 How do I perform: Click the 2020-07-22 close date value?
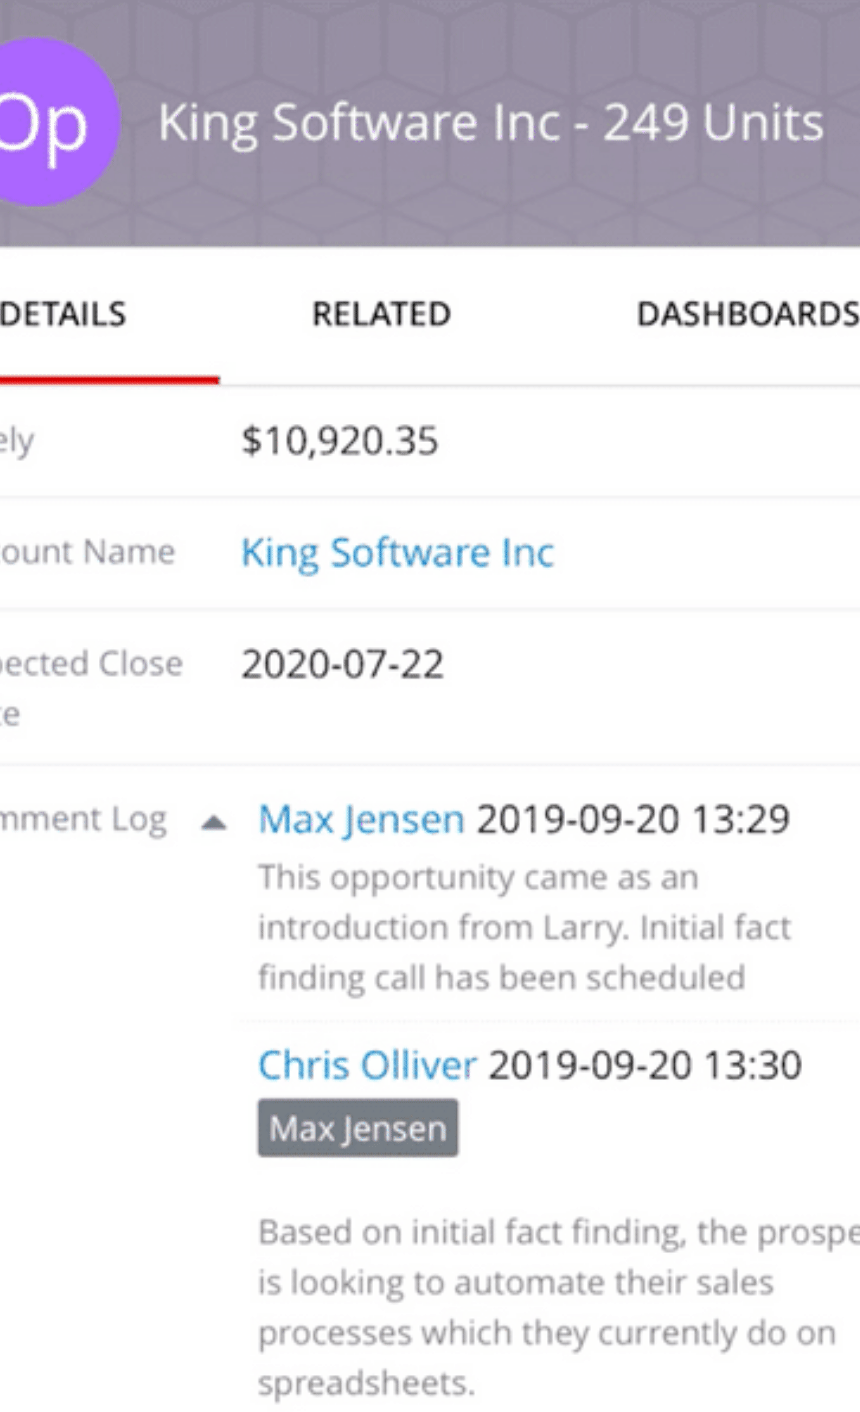pos(342,665)
